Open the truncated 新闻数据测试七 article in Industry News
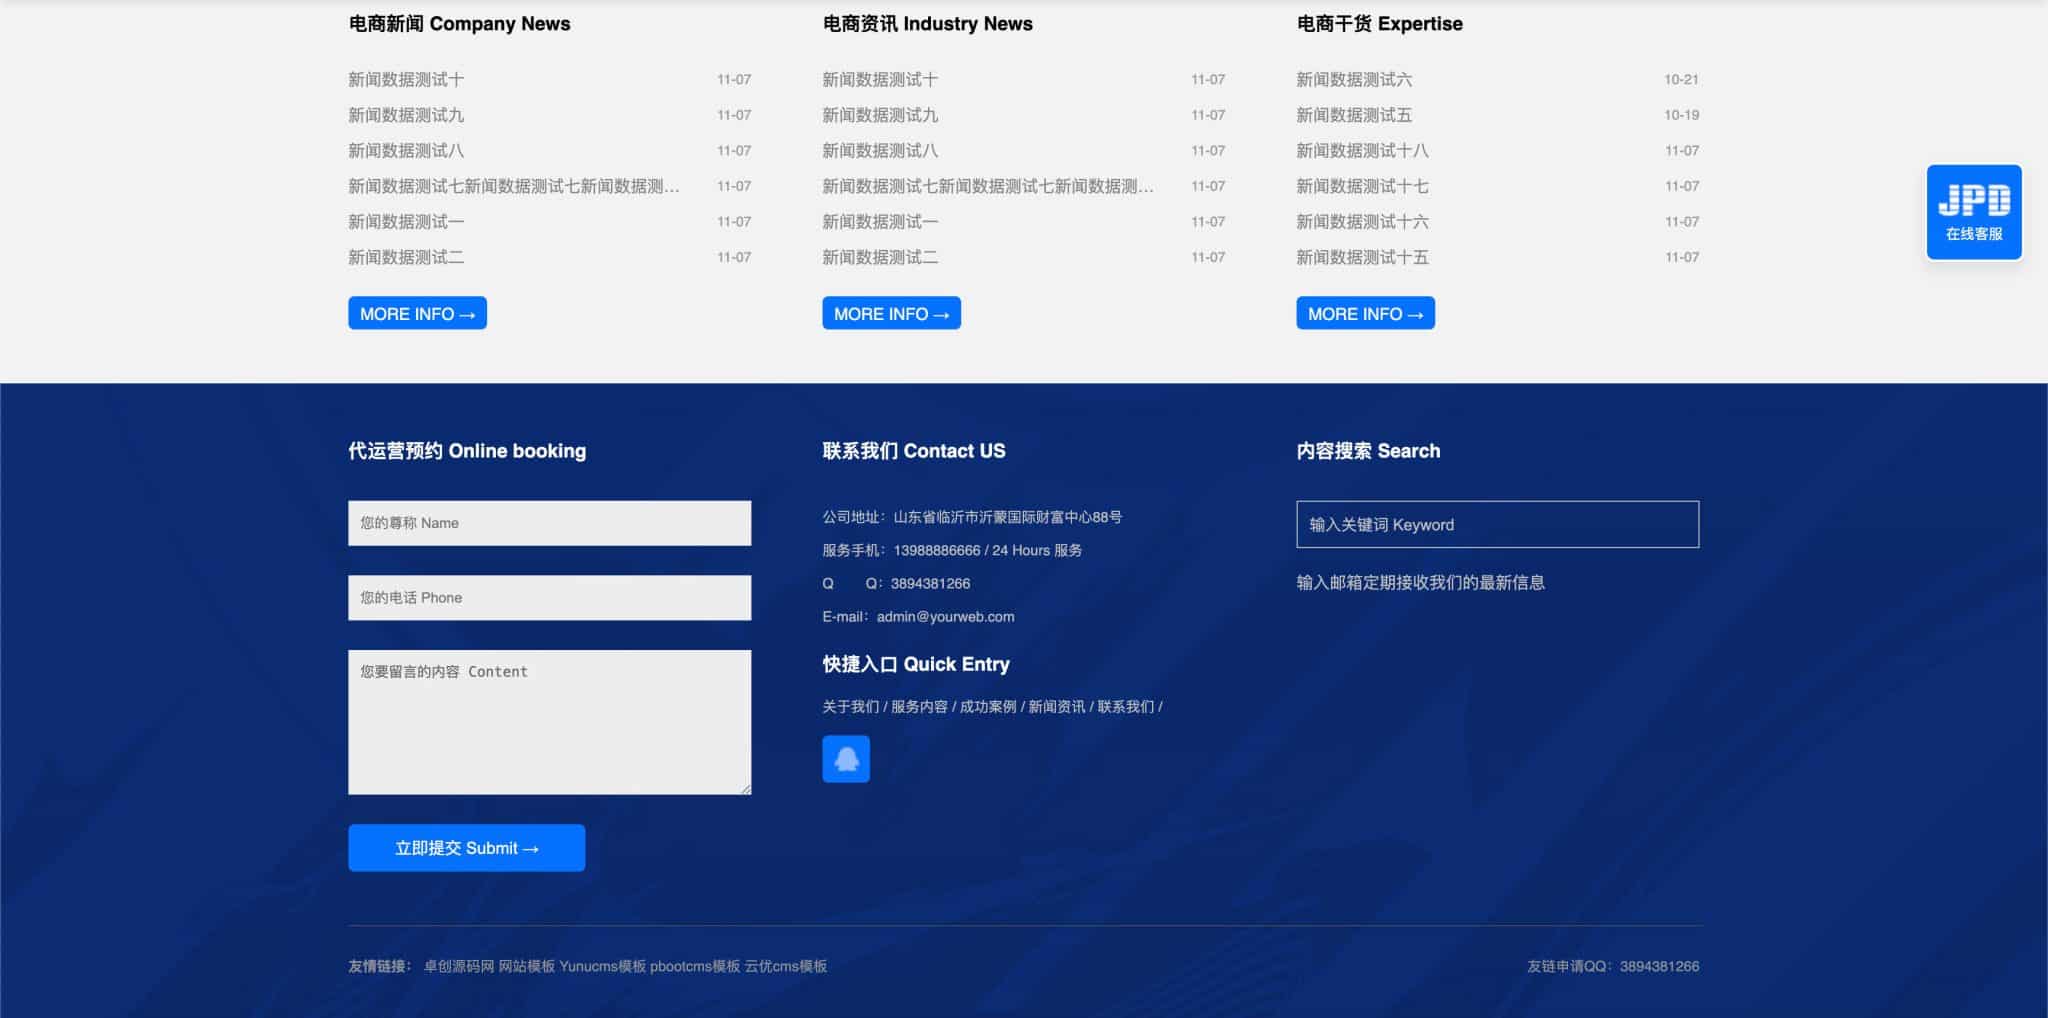This screenshot has height=1018, width=2048. coord(988,186)
